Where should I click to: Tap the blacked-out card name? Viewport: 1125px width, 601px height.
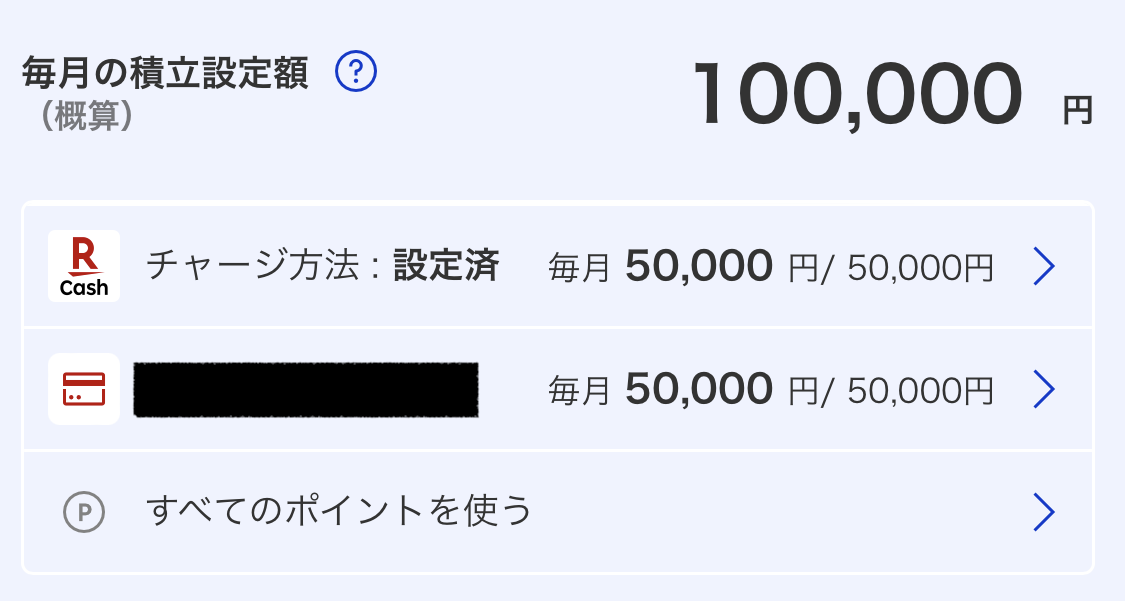pyautogui.click(x=306, y=389)
